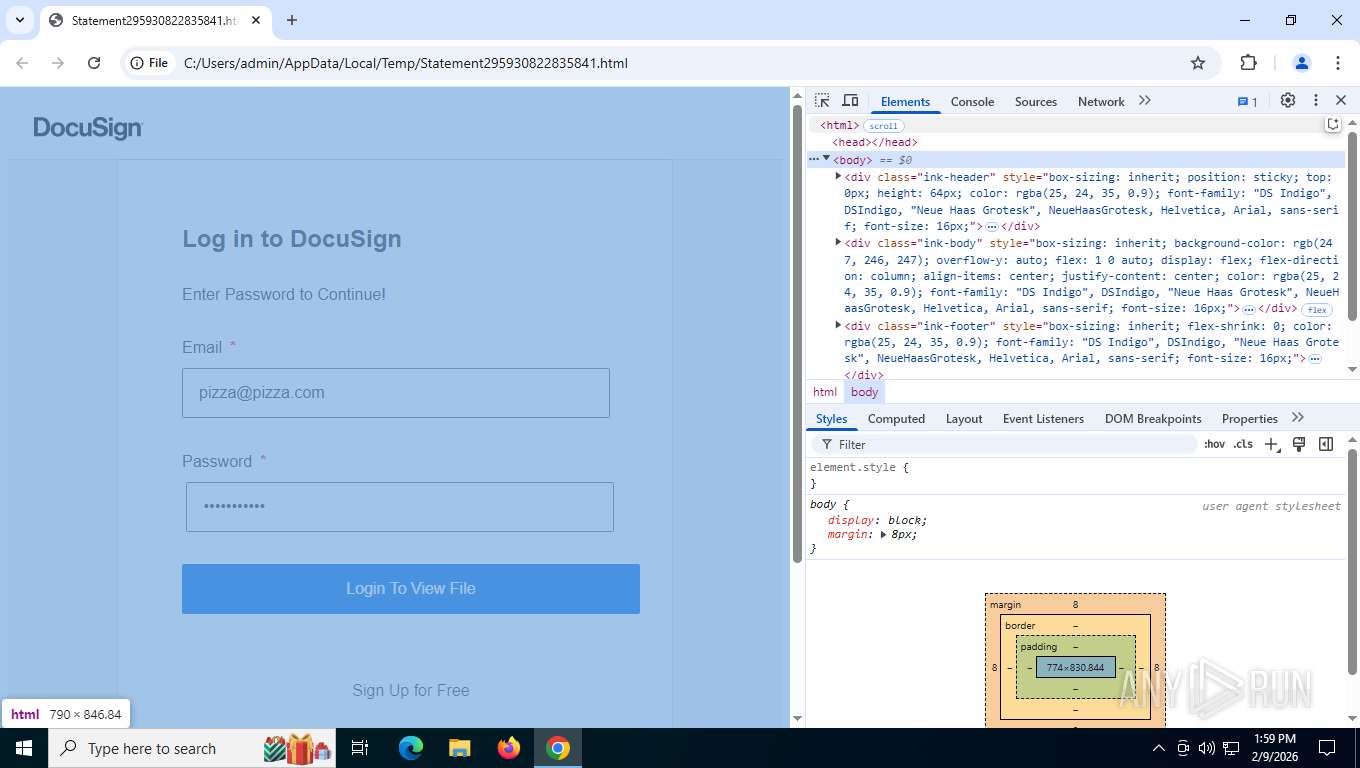Focus the Email input field

[x=396, y=393]
